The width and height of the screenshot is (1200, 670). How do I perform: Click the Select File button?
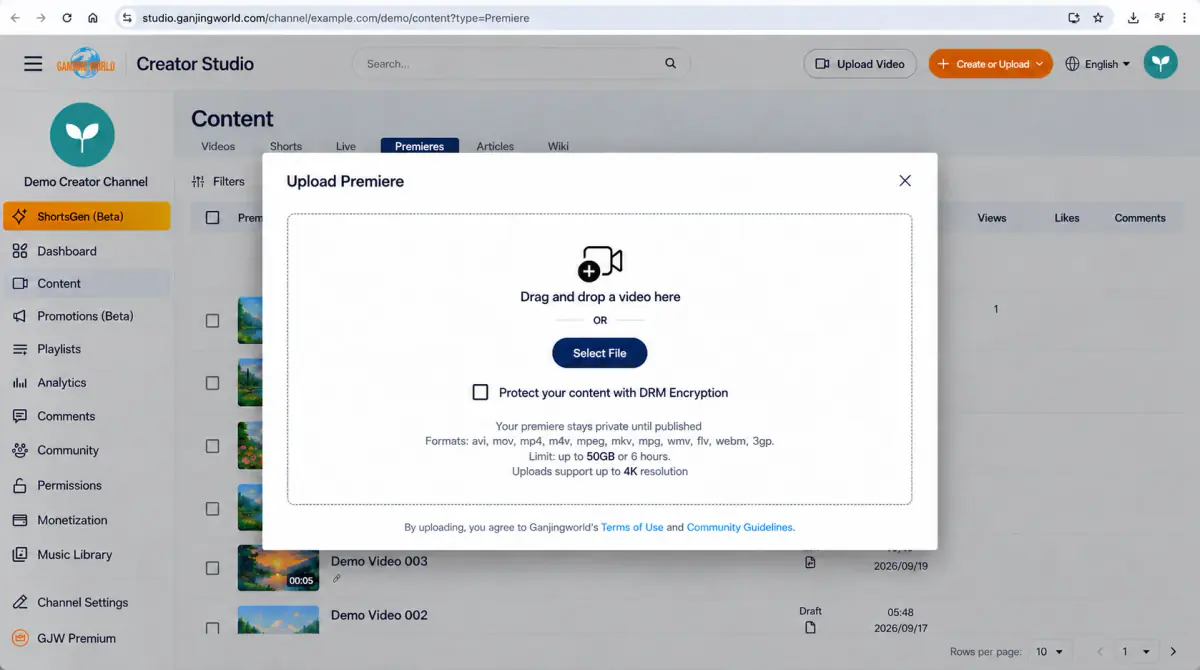click(x=600, y=353)
